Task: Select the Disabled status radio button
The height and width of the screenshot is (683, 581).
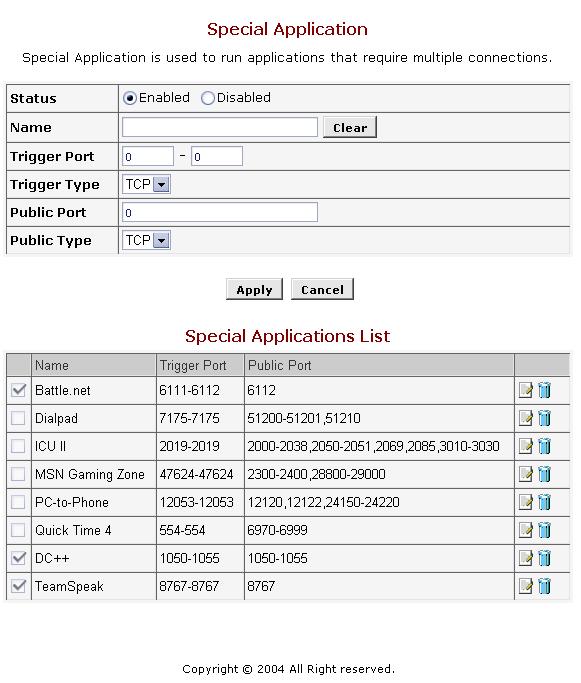Action: [208, 98]
